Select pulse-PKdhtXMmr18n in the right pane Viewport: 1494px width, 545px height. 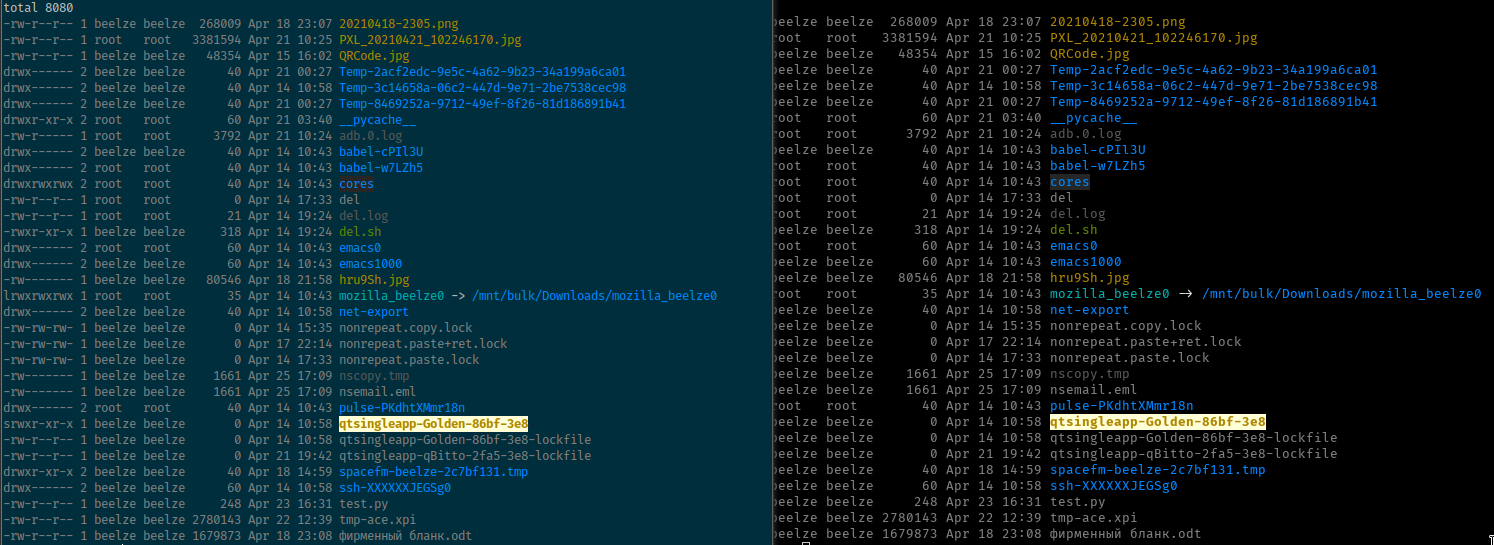1122,405
